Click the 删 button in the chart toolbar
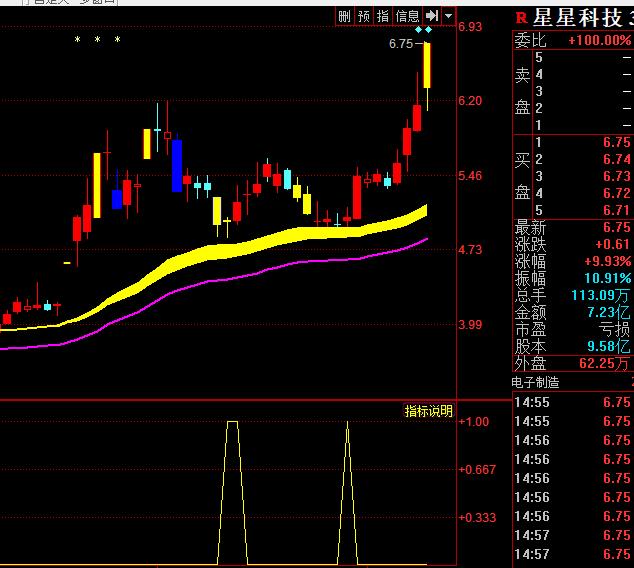This screenshot has height=568, width=634. coord(344,16)
